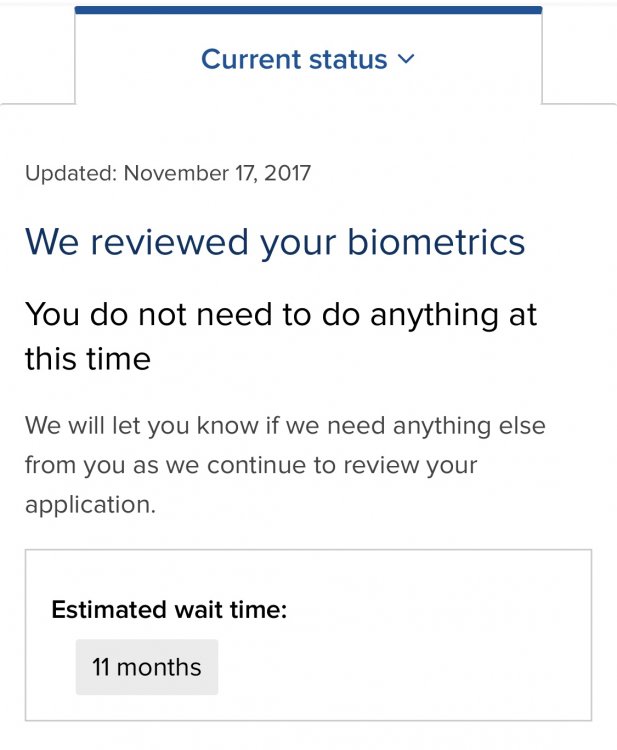Click the 'Updated:' label text
617x750 pixels.
coord(71,173)
